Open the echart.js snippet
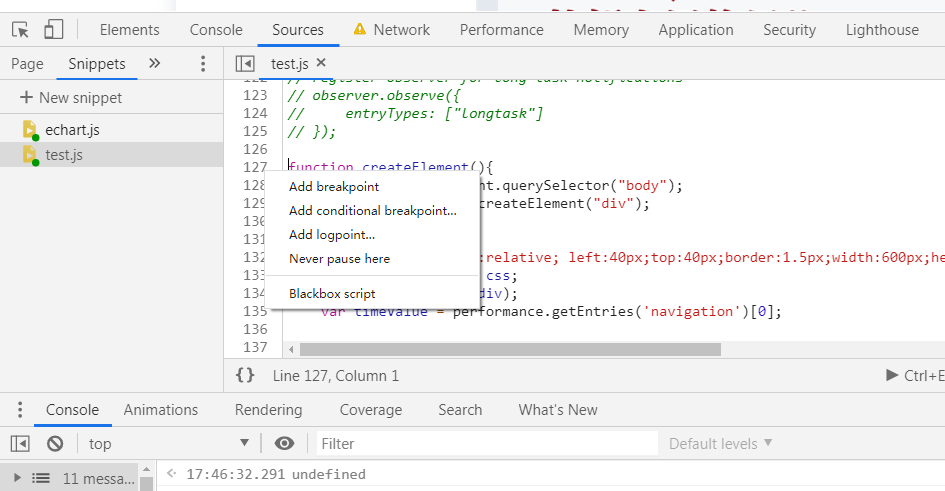 click(x=72, y=130)
